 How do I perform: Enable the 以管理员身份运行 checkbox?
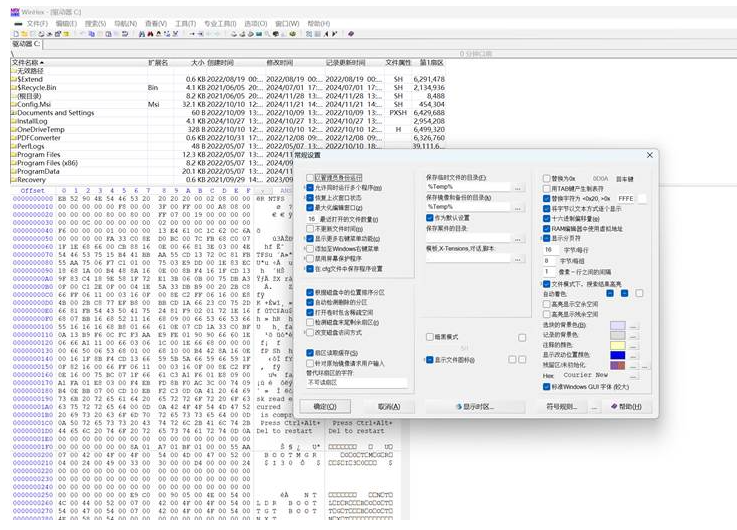(x=310, y=178)
